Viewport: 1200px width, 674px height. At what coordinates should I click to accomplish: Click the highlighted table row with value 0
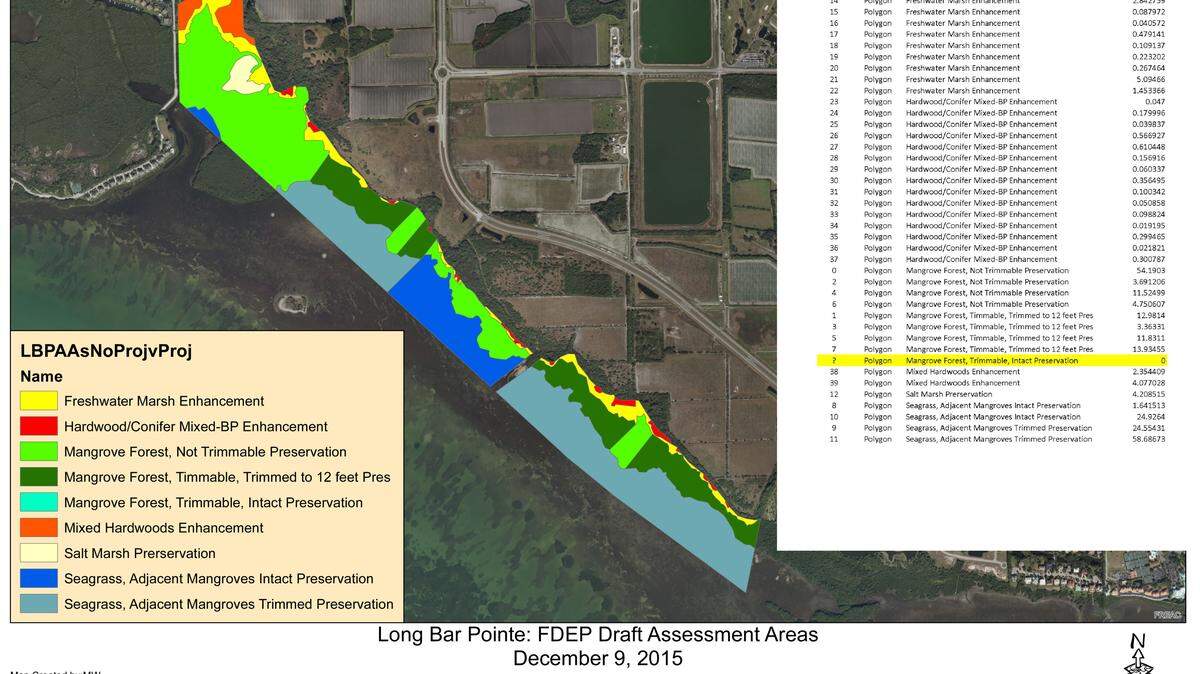pos(992,360)
